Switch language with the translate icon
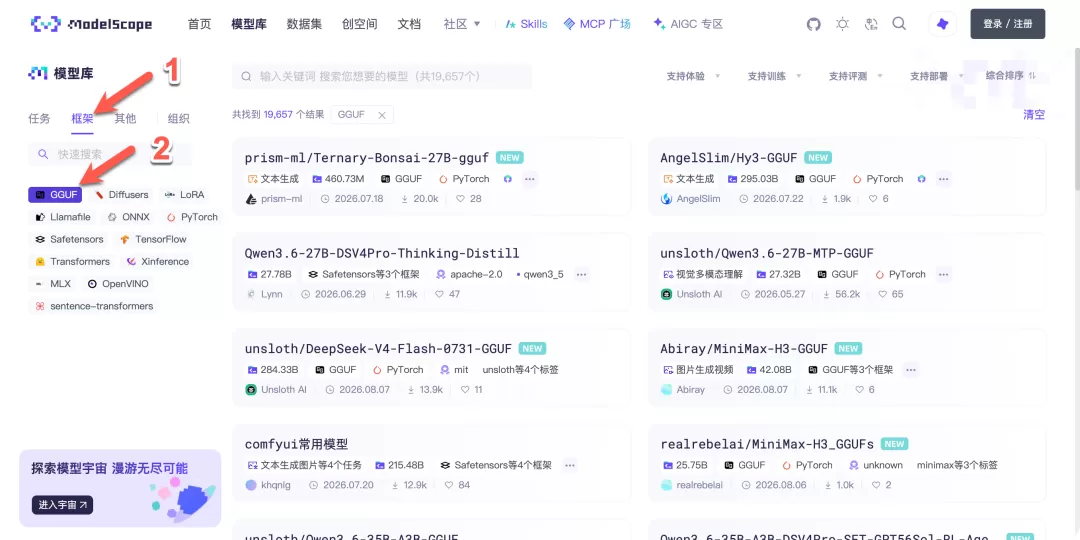Image resolution: width=1080 pixels, height=540 pixels. click(871, 24)
